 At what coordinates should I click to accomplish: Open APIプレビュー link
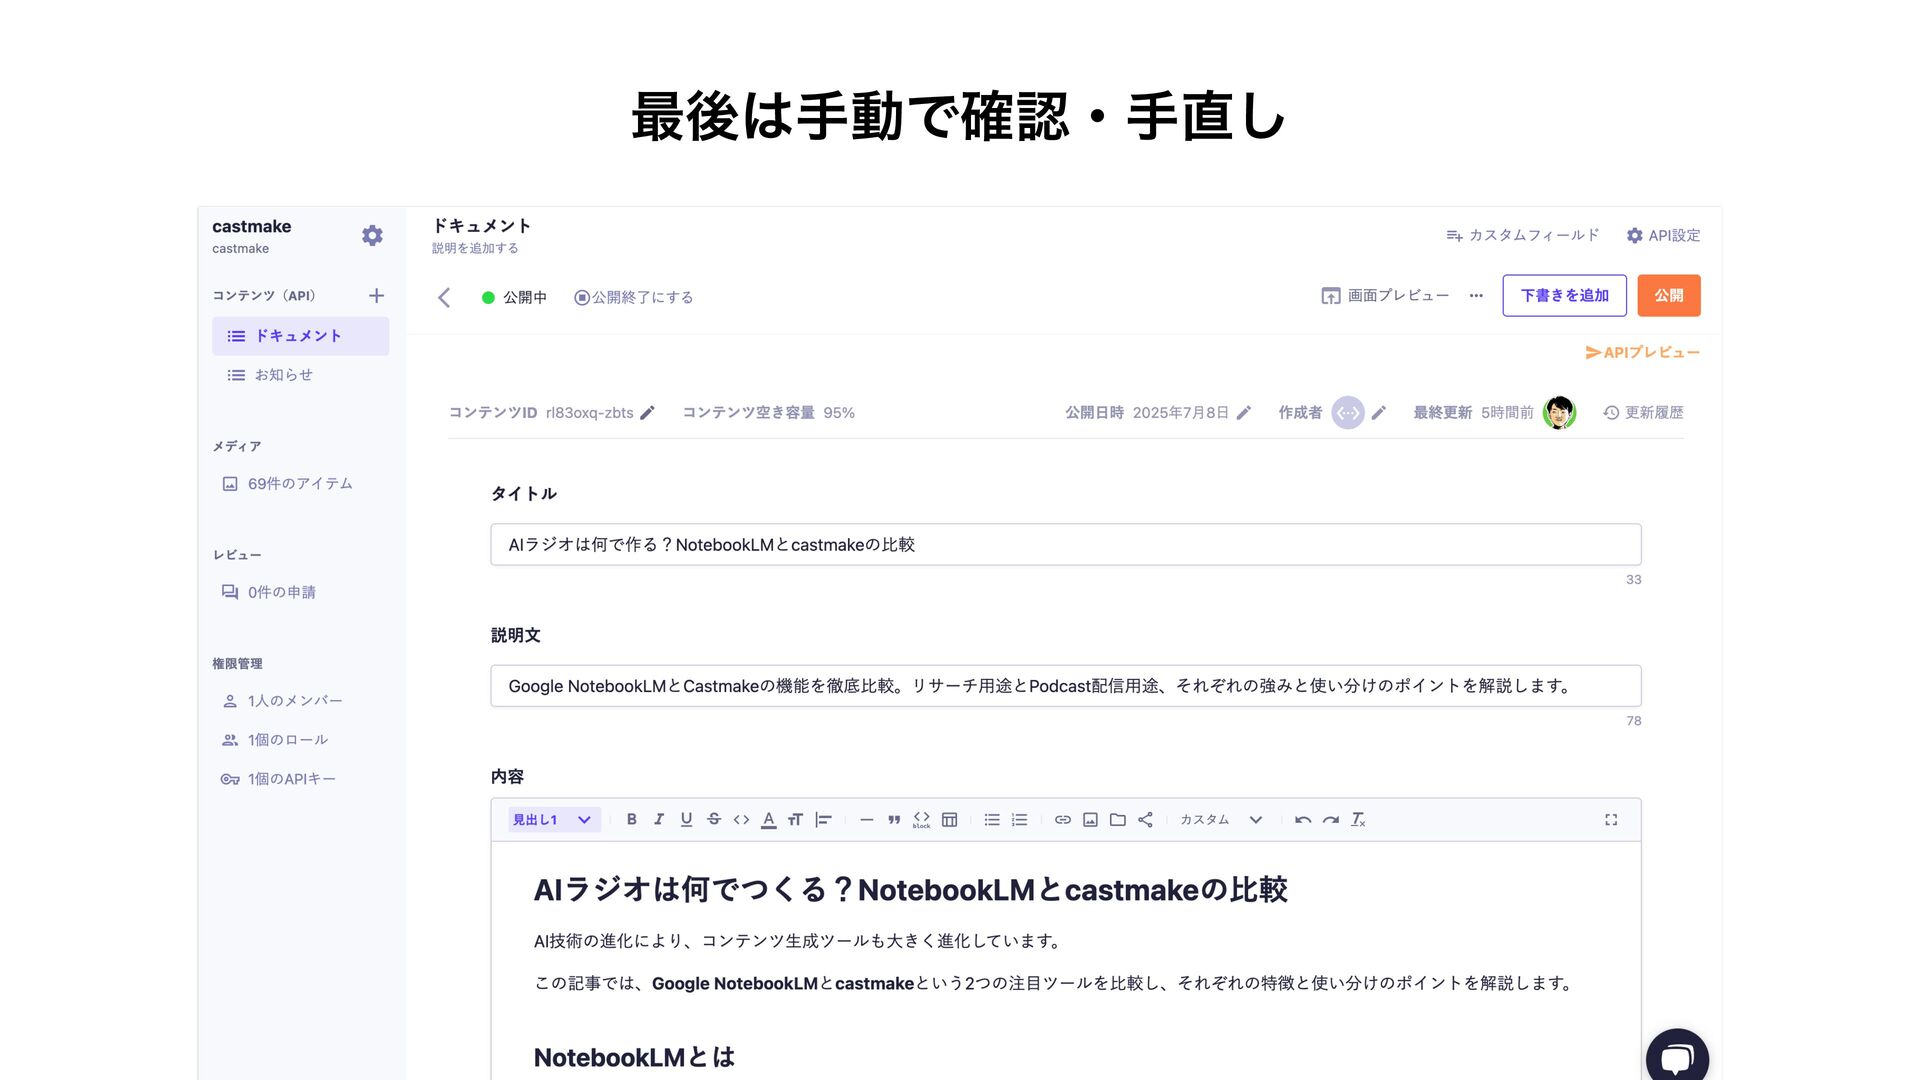pos(1642,353)
